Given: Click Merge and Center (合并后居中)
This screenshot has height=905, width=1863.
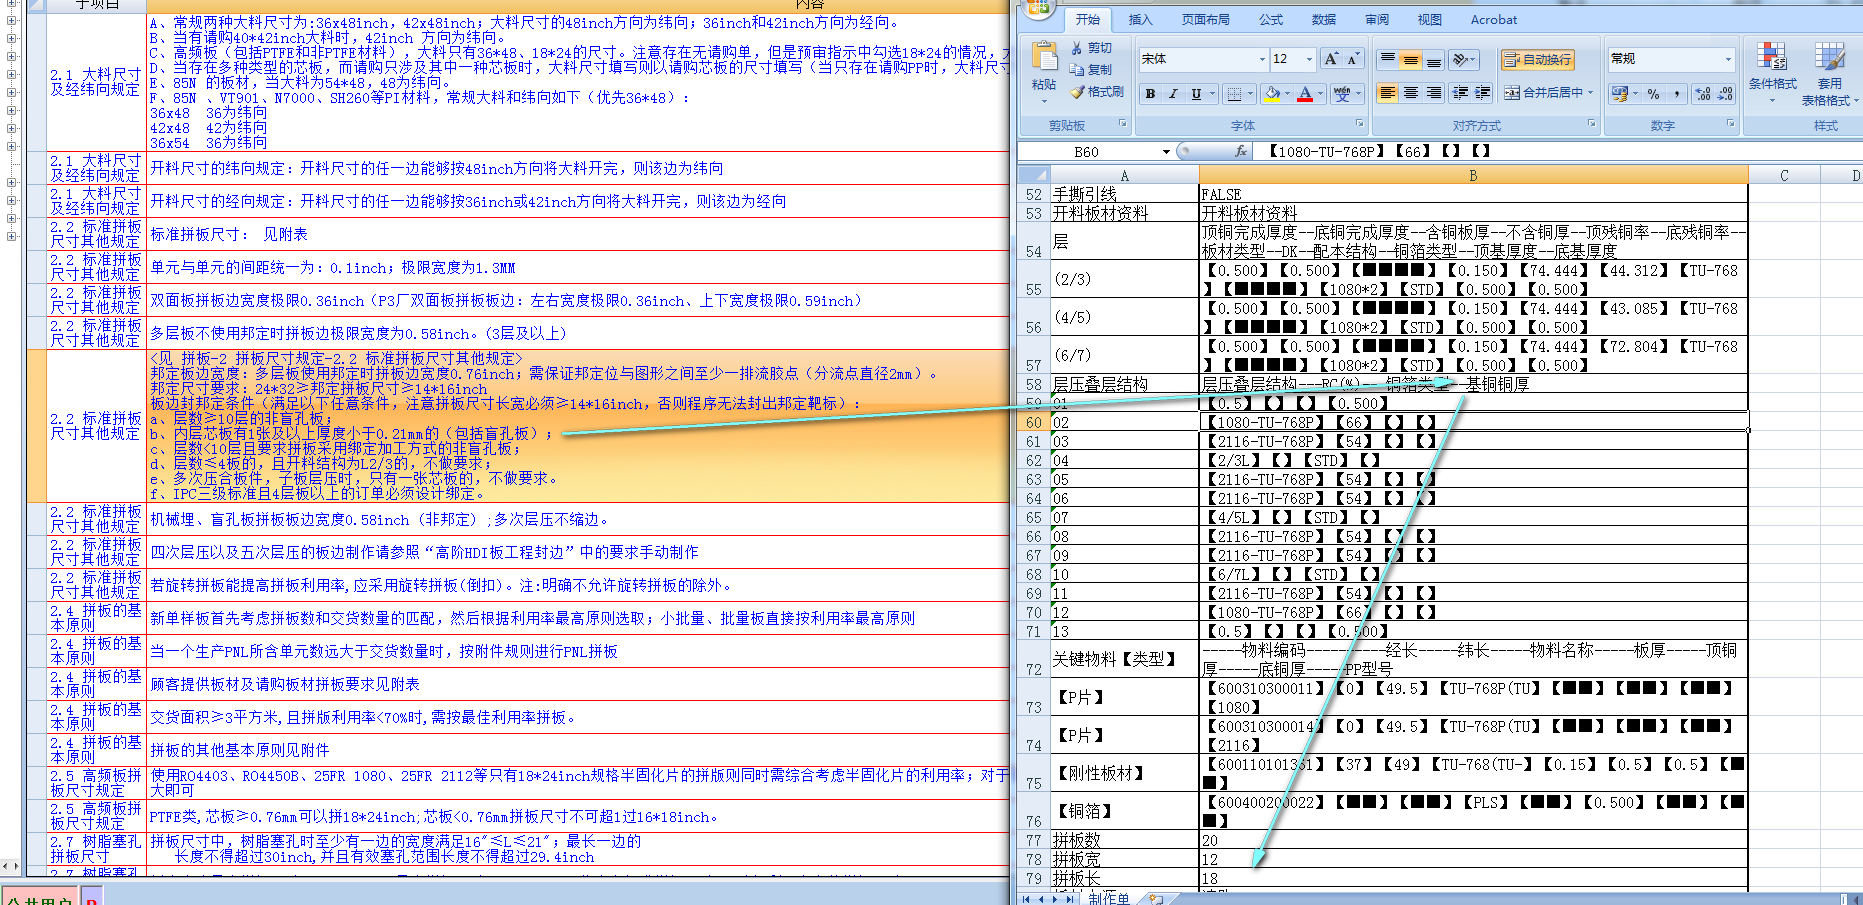Looking at the screenshot, I should click(x=1543, y=93).
